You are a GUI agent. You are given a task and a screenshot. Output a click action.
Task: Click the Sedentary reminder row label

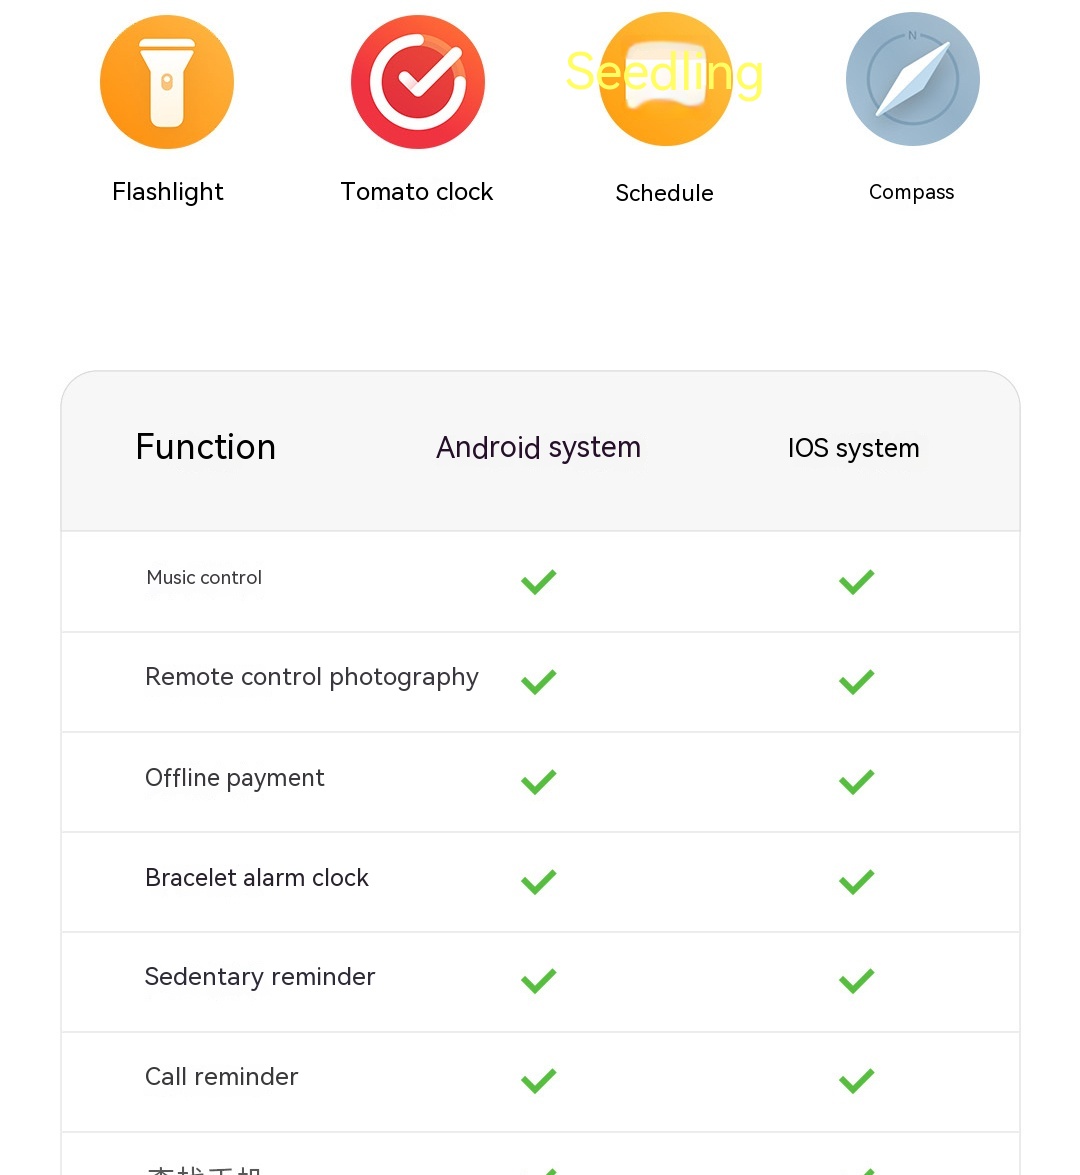(x=259, y=976)
